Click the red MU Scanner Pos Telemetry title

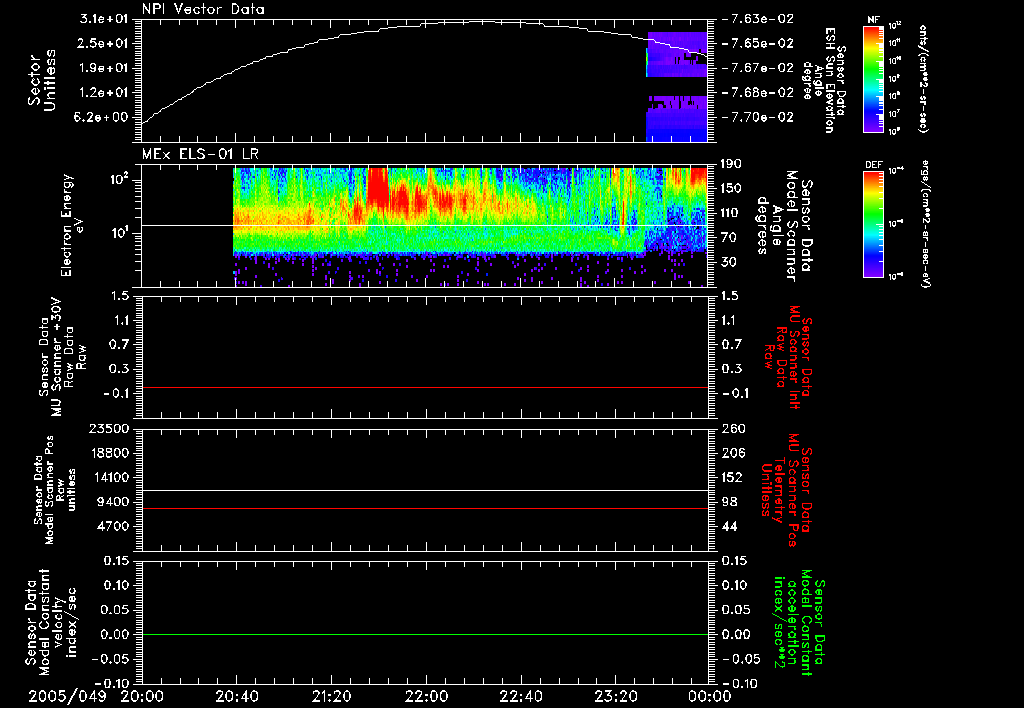(787, 489)
